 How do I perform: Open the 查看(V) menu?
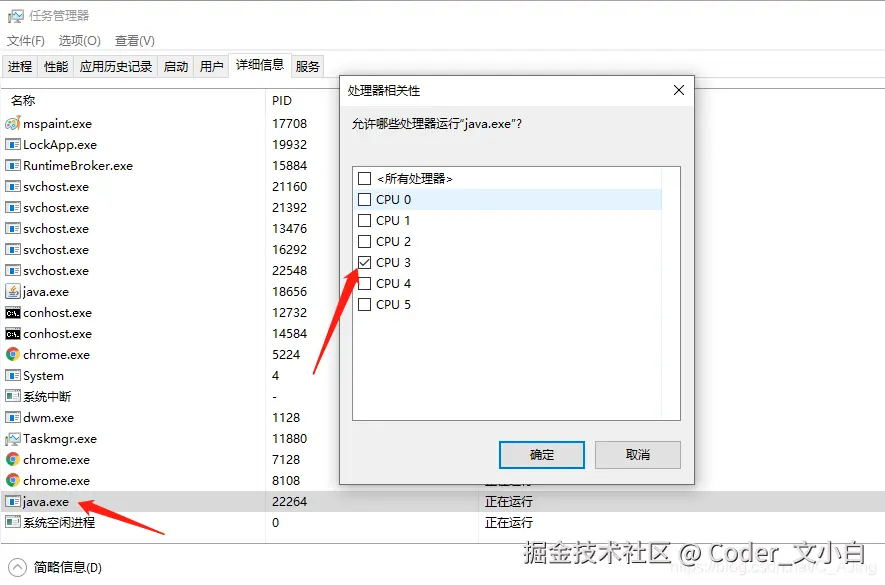pos(134,41)
